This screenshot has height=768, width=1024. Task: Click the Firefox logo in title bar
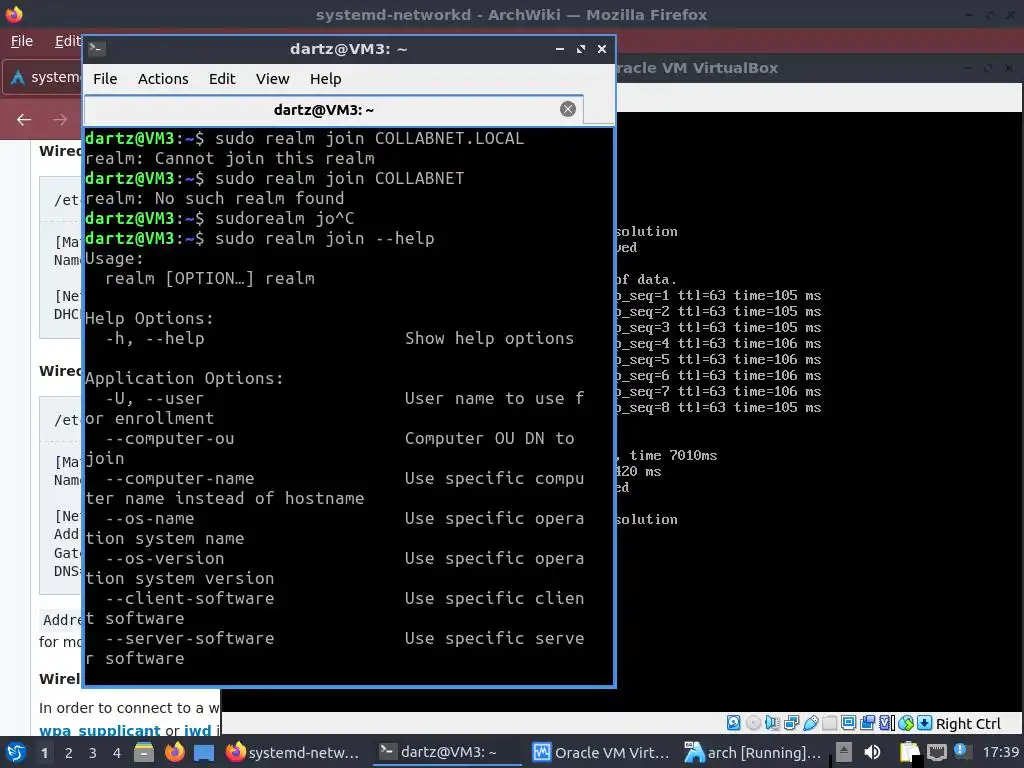14,14
